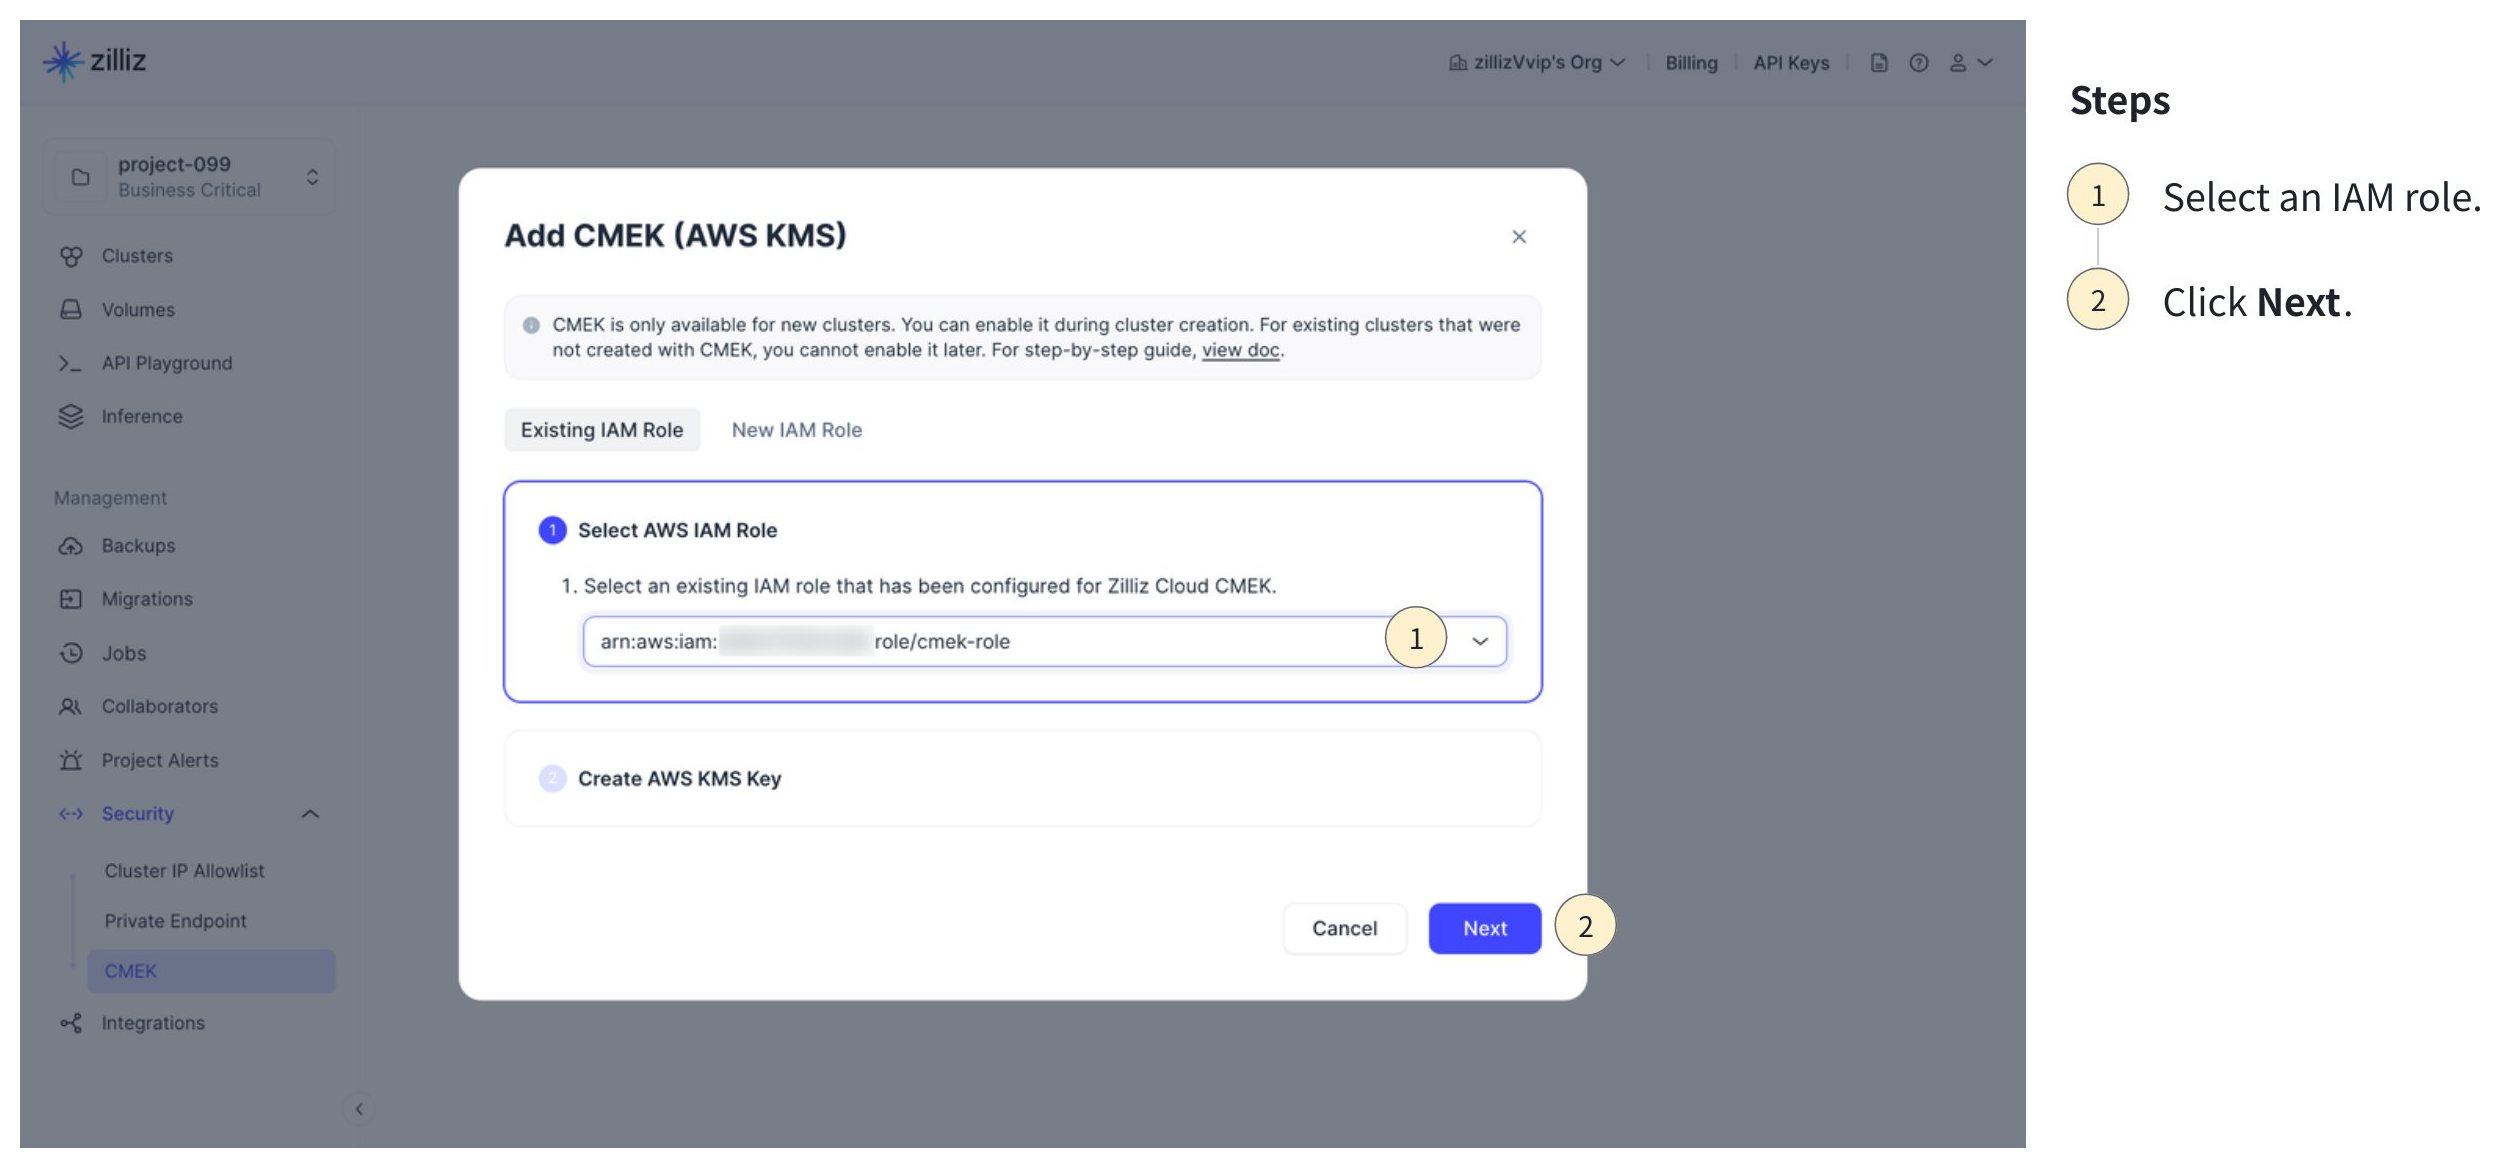Click the help question-mark icon in header

(1918, 63)
